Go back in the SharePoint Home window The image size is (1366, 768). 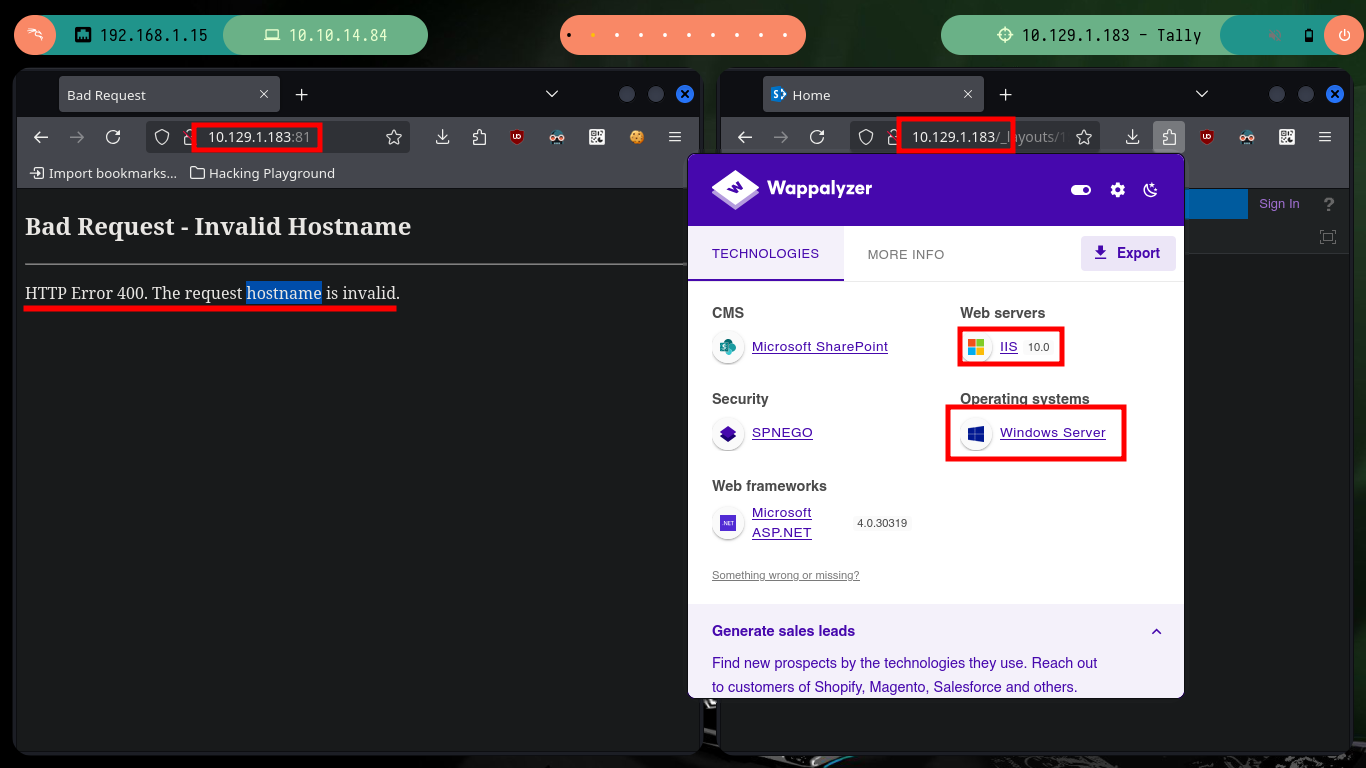click(744, 137)
